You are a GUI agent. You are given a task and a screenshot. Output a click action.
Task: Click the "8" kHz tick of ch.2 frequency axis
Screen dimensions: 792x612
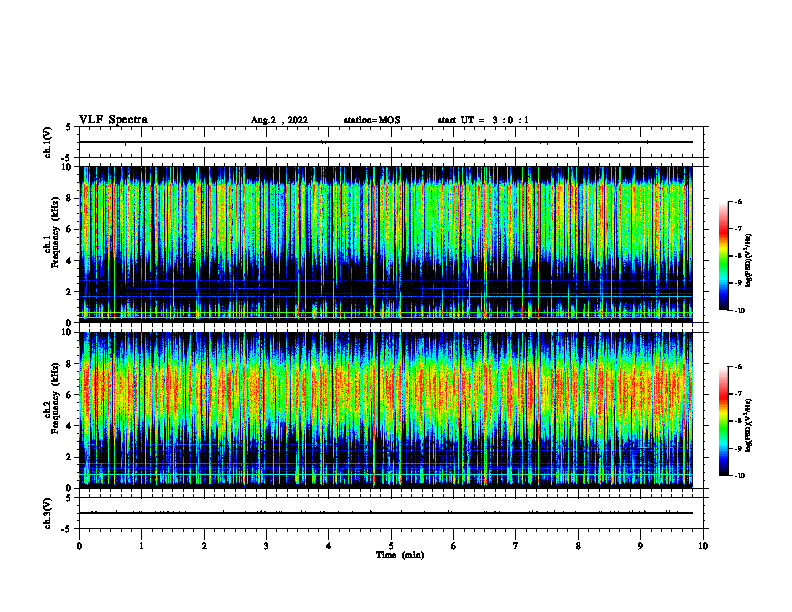(x=69, y=364)
